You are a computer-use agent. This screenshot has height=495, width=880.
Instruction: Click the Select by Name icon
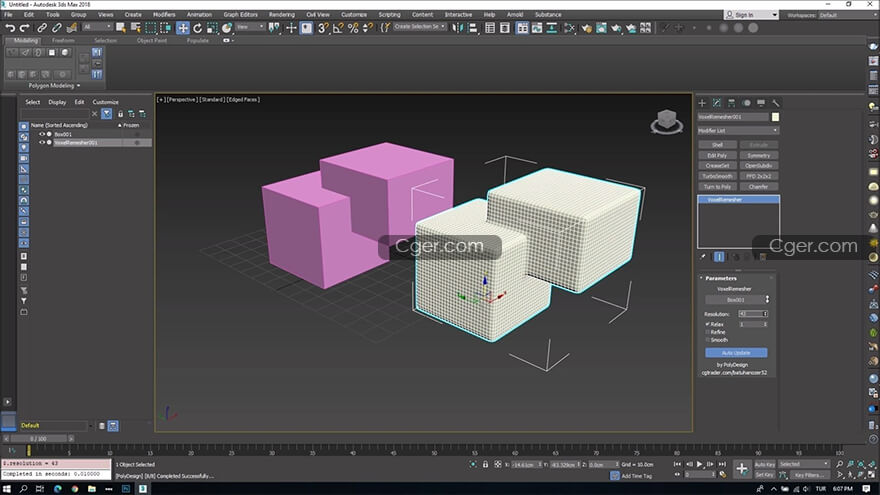[136, 28]
